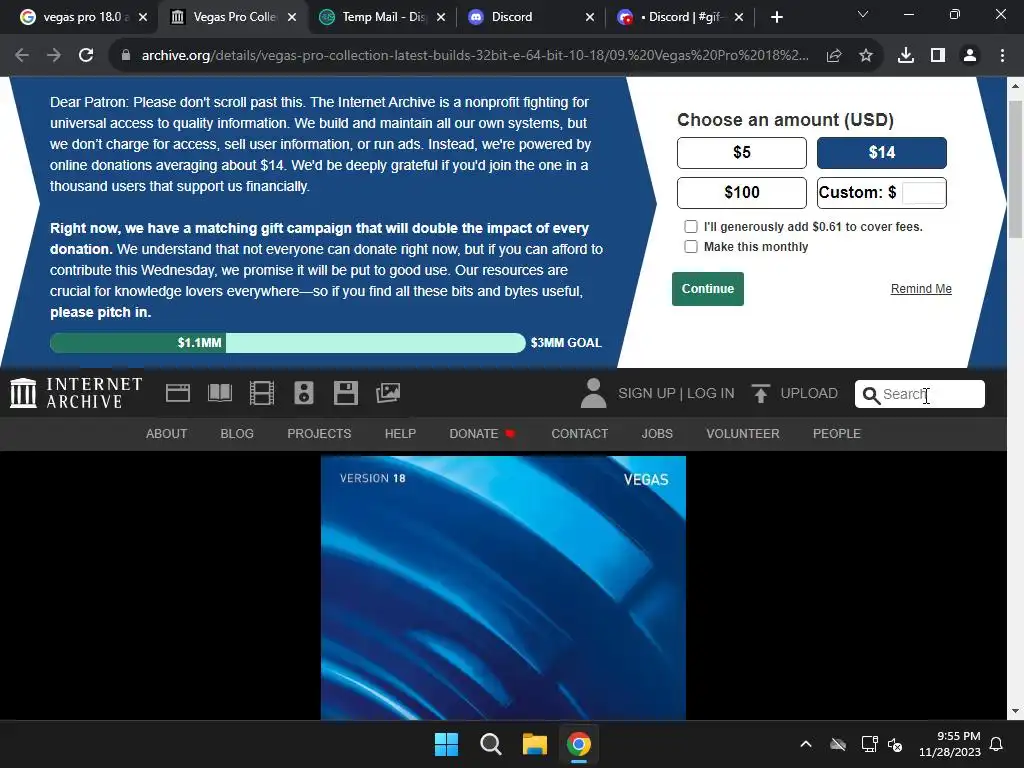Check the Make this monthly box
The image size is (1024, 768).
coord(691,246)
